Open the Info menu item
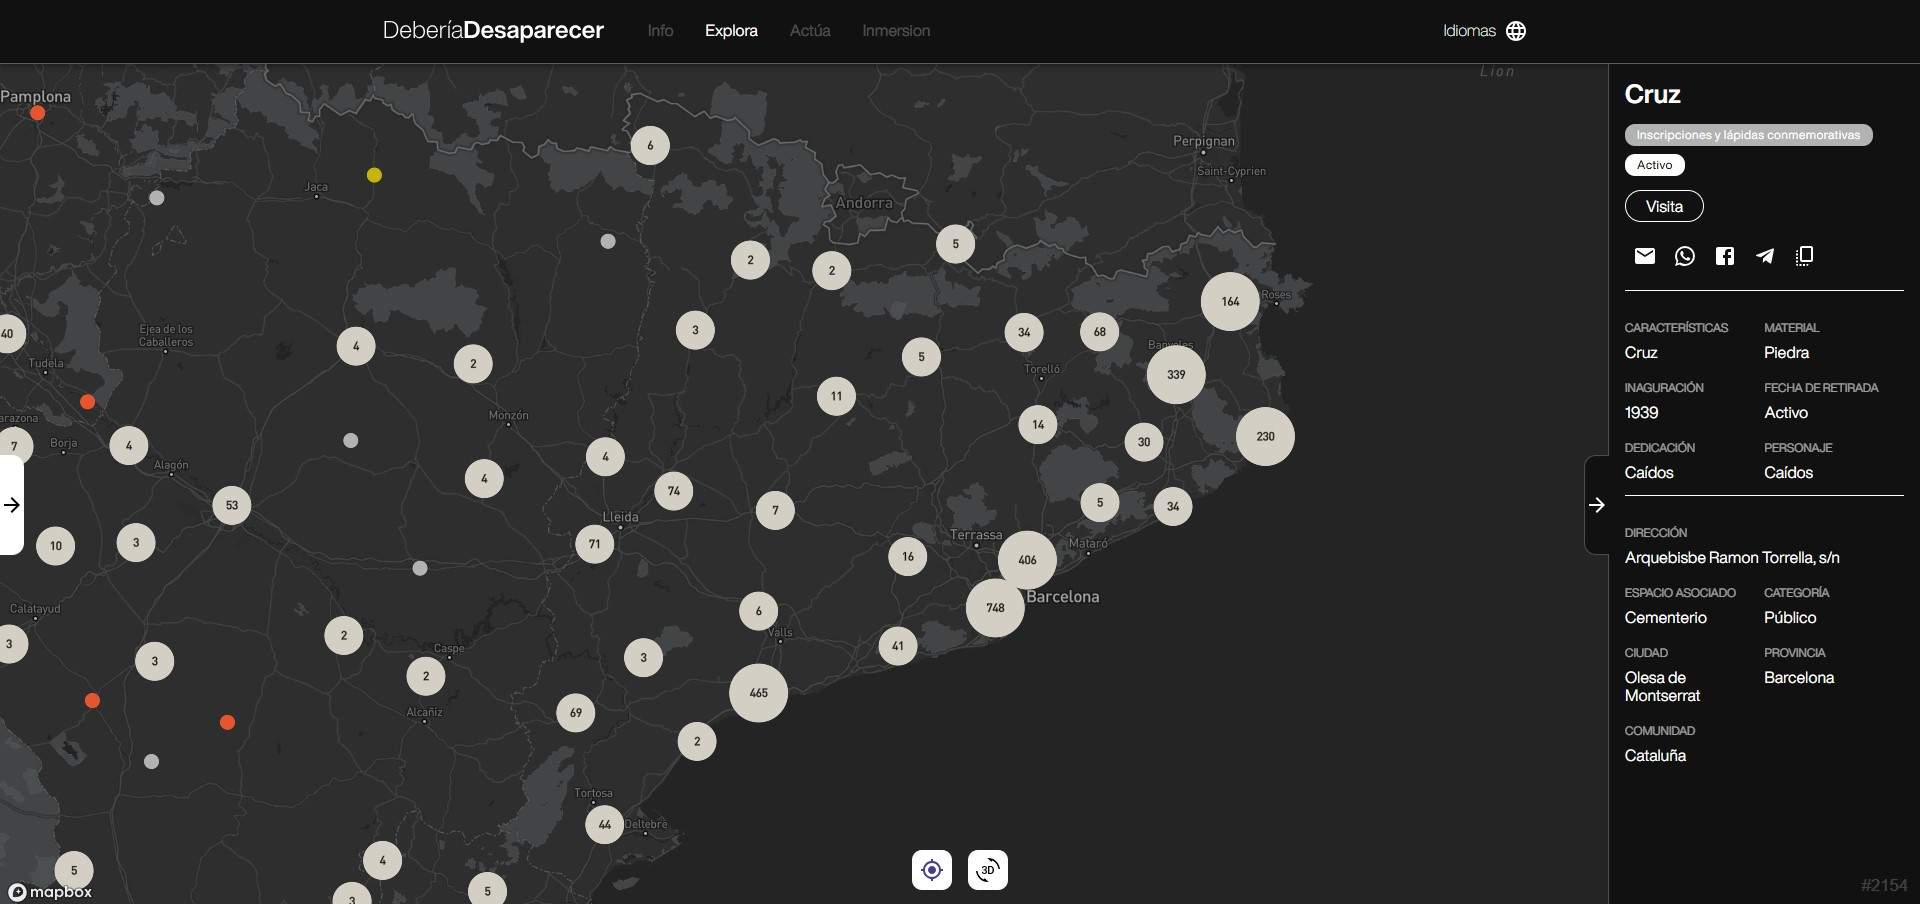 point(660,31)
